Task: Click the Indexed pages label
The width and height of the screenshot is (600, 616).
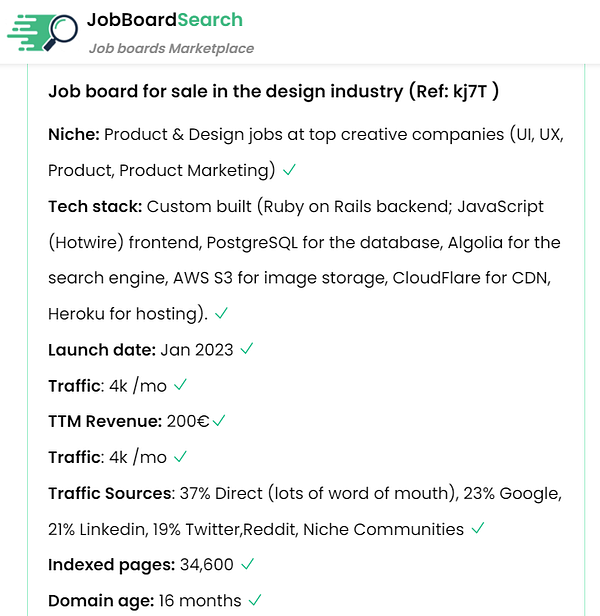Action: [112, 565]
